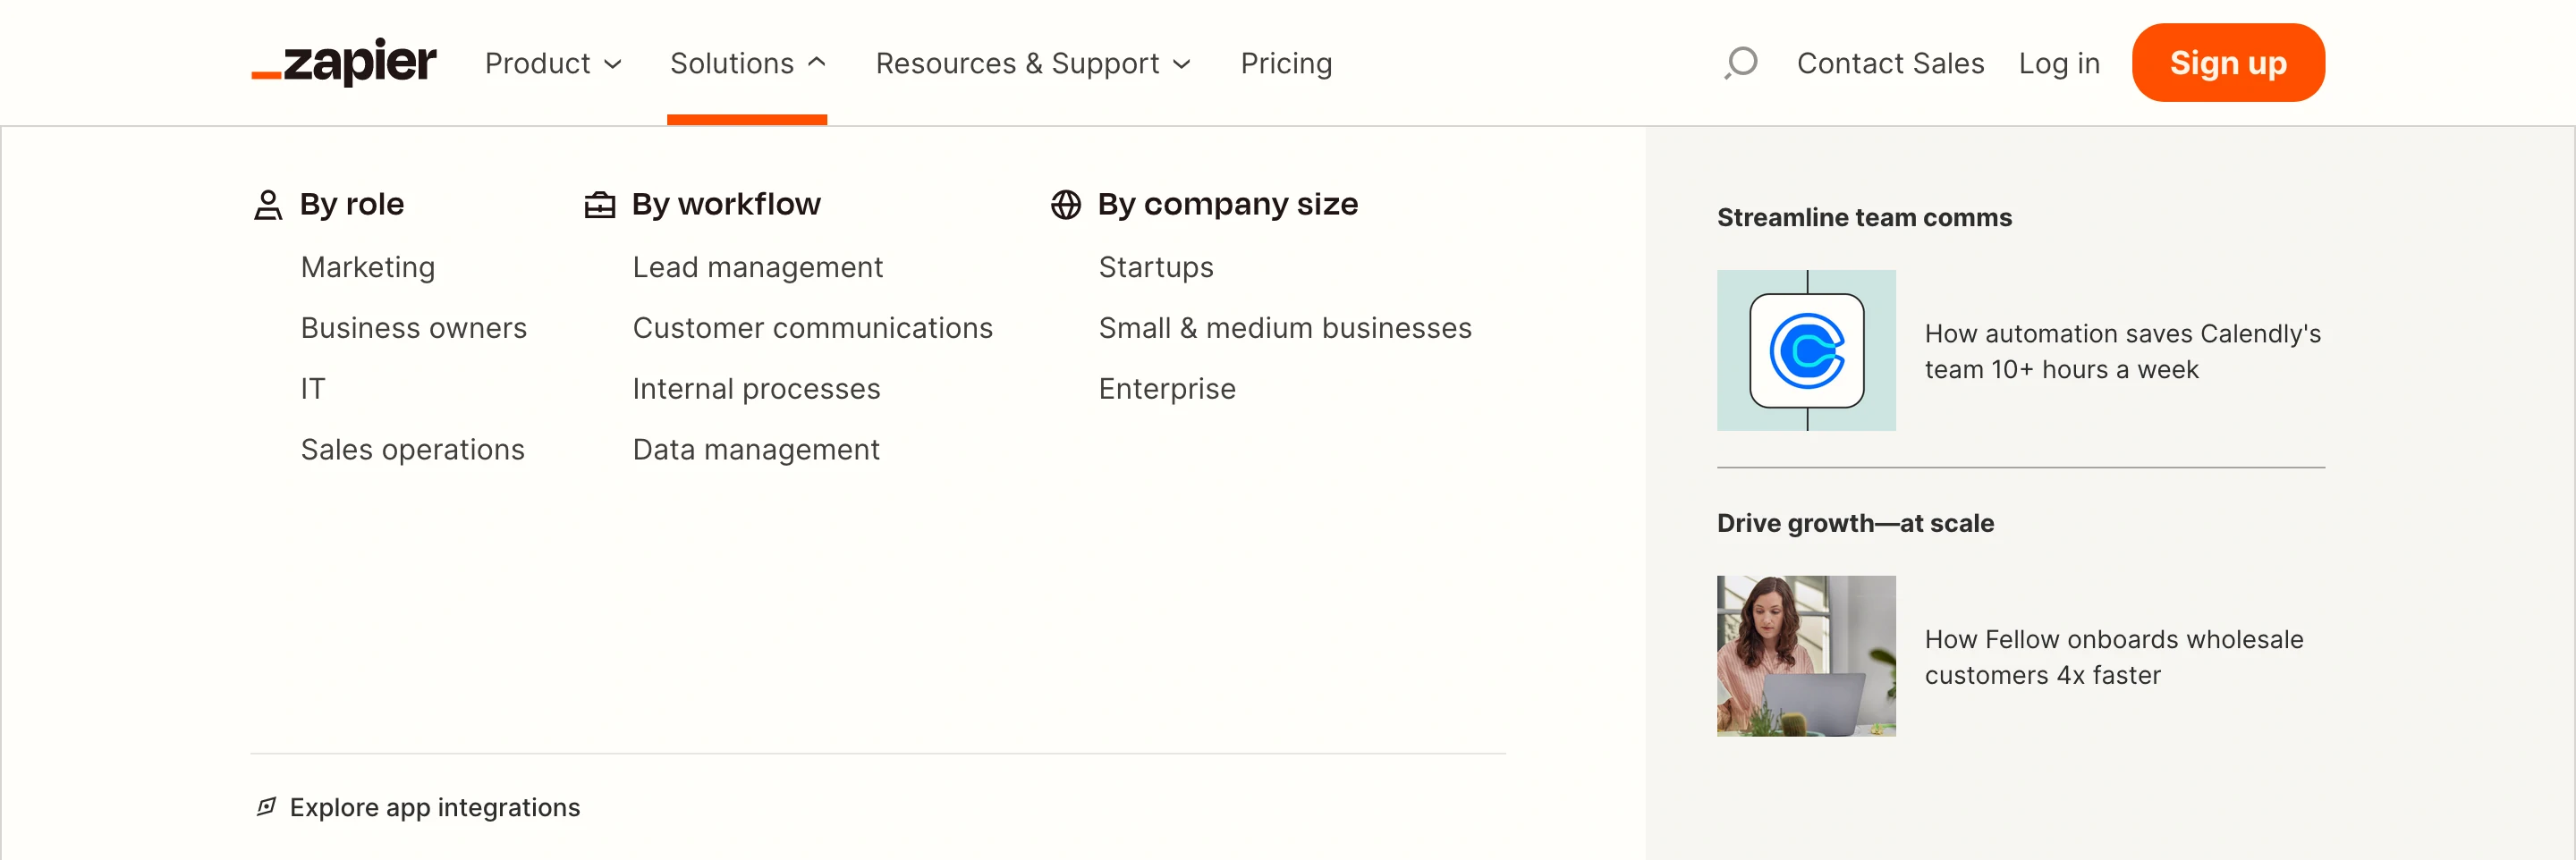Image resolution: width=2576 pixels, height=860 pixels.
Task: Click the Contact Sales link
Action: (1889, 63)
